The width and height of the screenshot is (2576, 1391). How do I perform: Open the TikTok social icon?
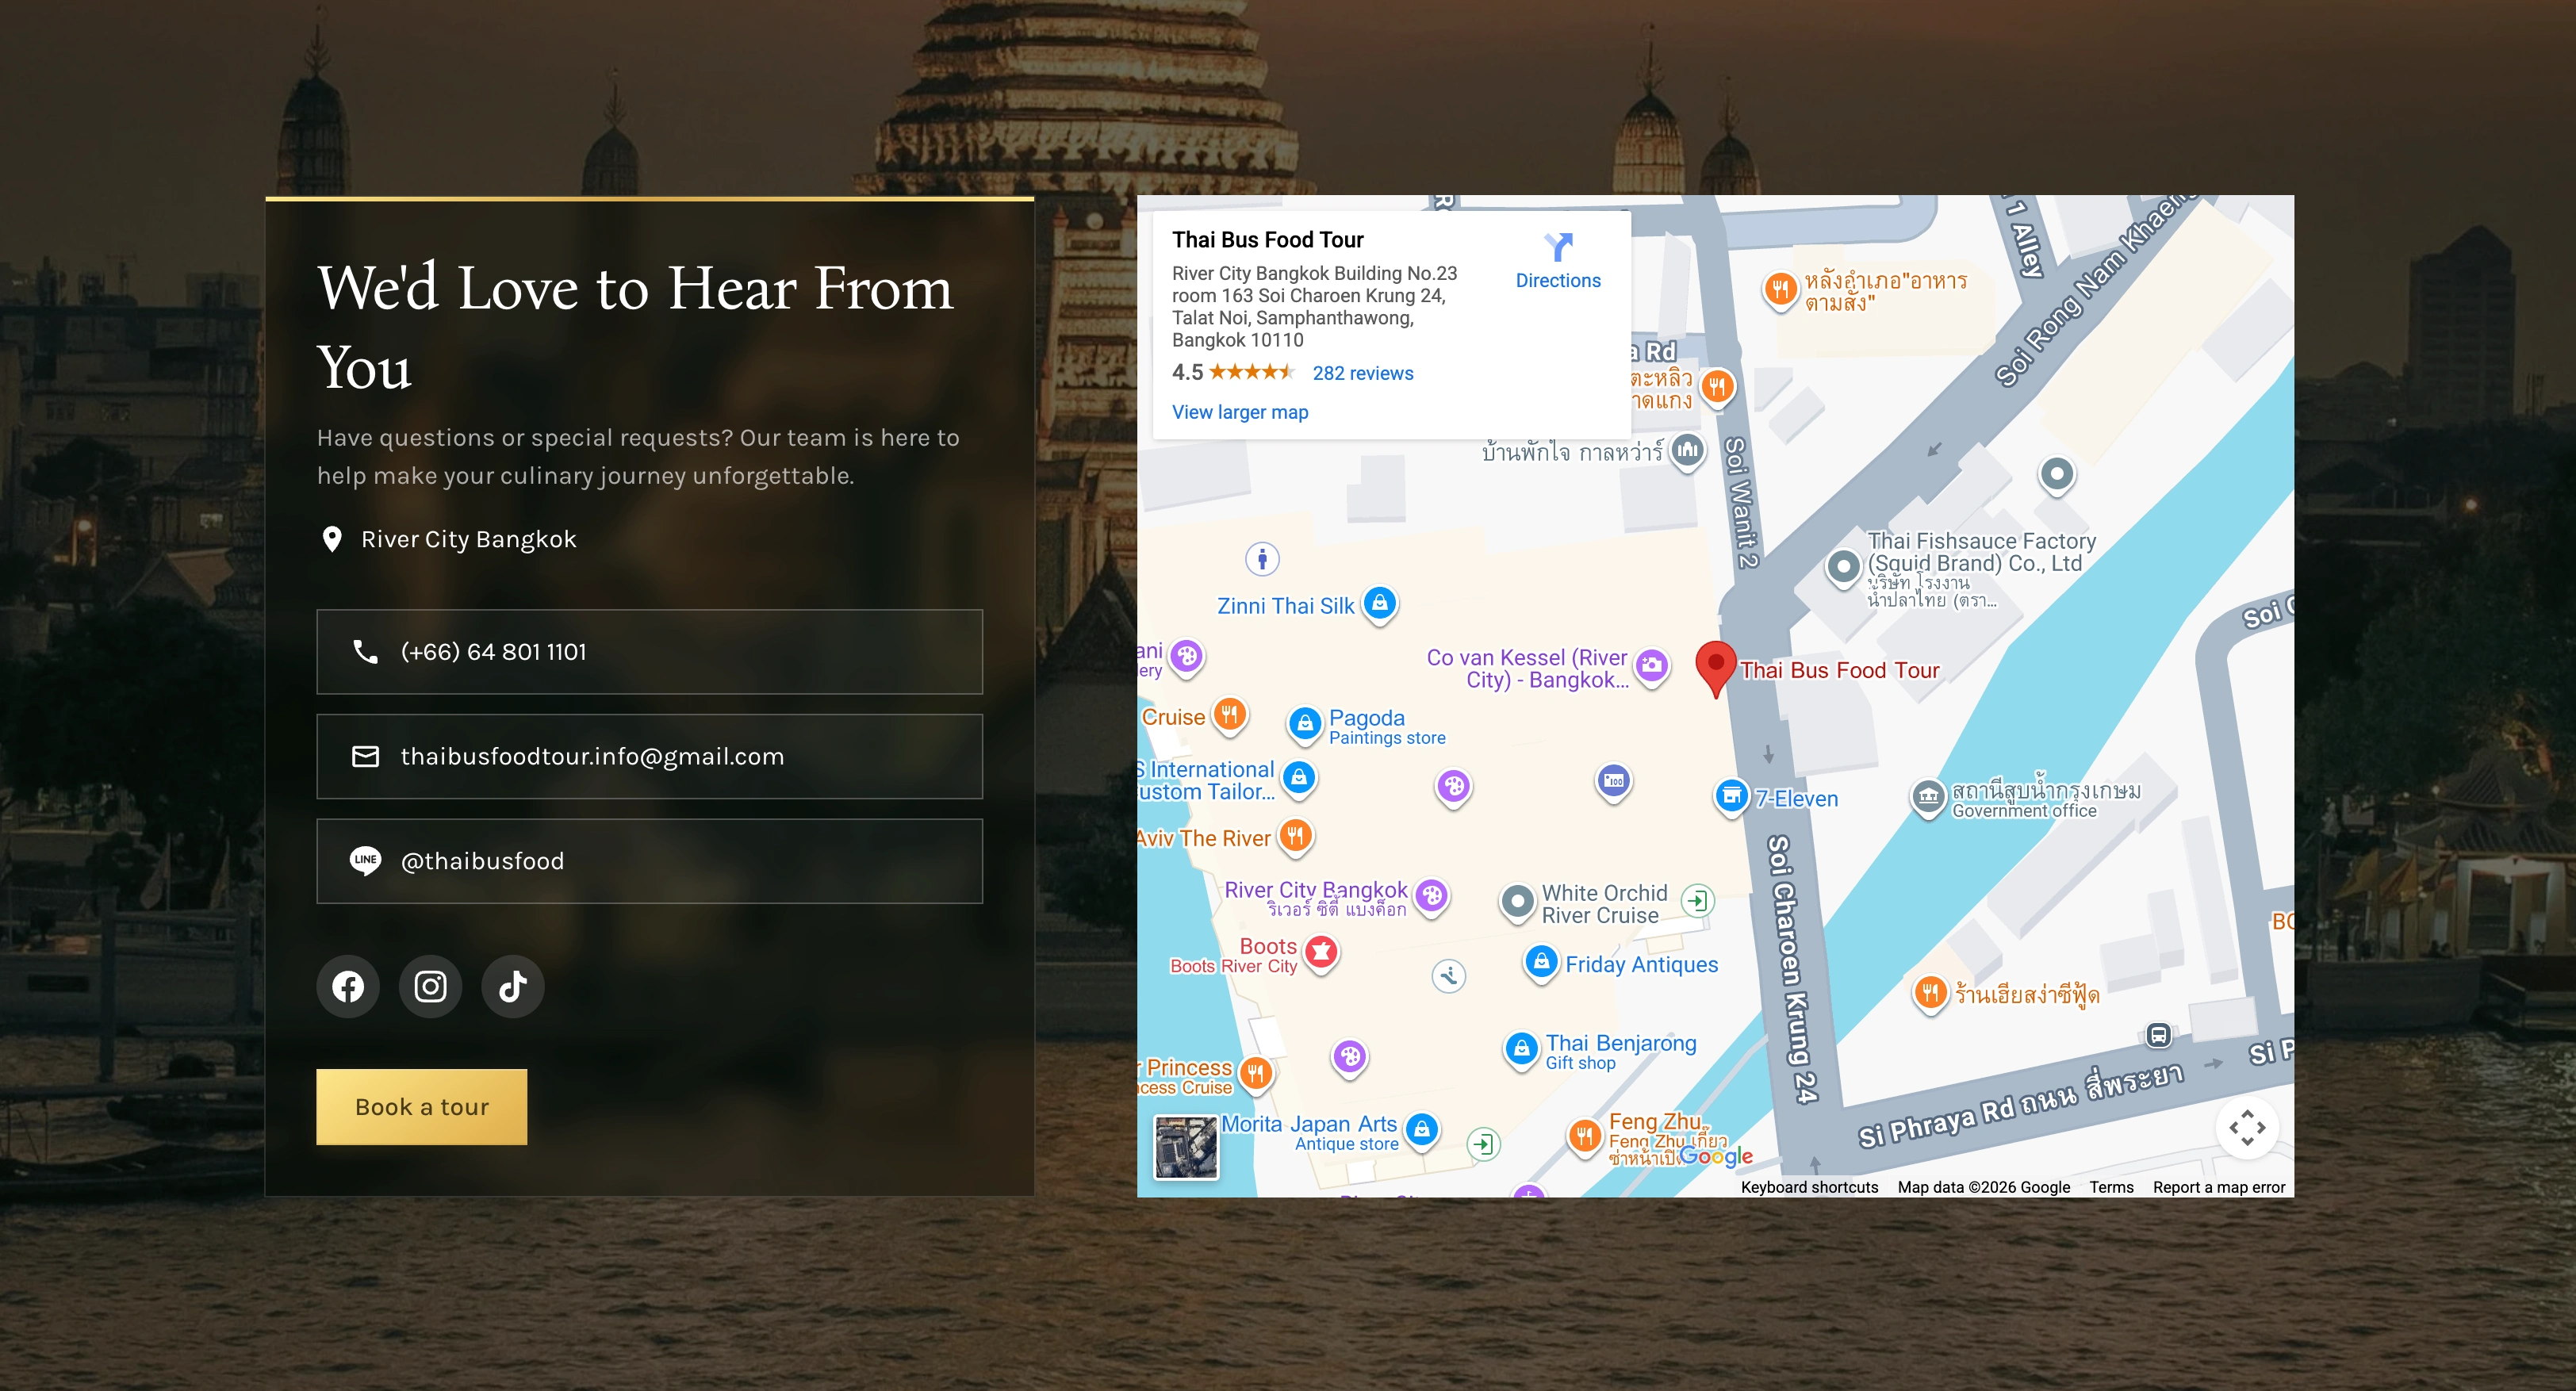(x=513, y=986)
